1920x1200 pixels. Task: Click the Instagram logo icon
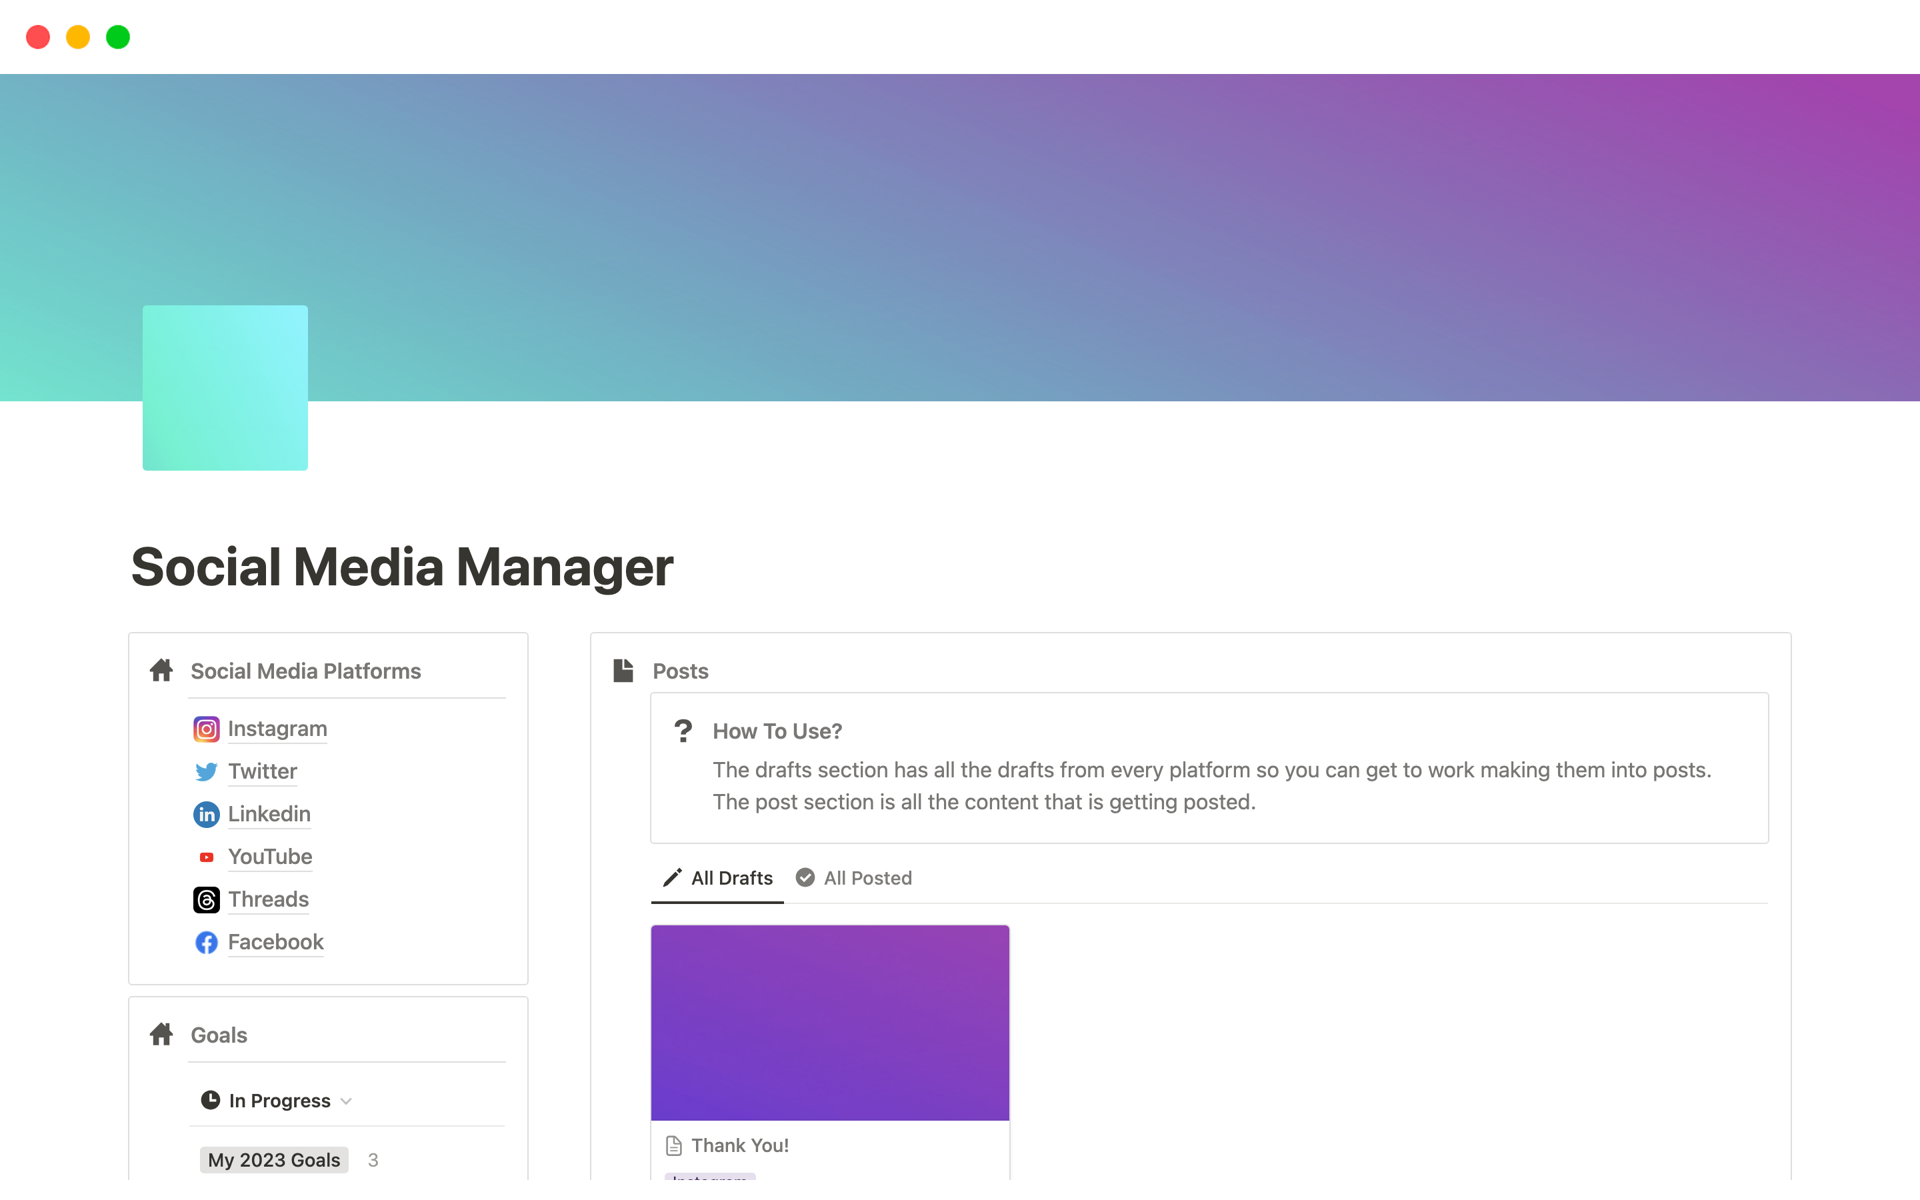point(206,729)
